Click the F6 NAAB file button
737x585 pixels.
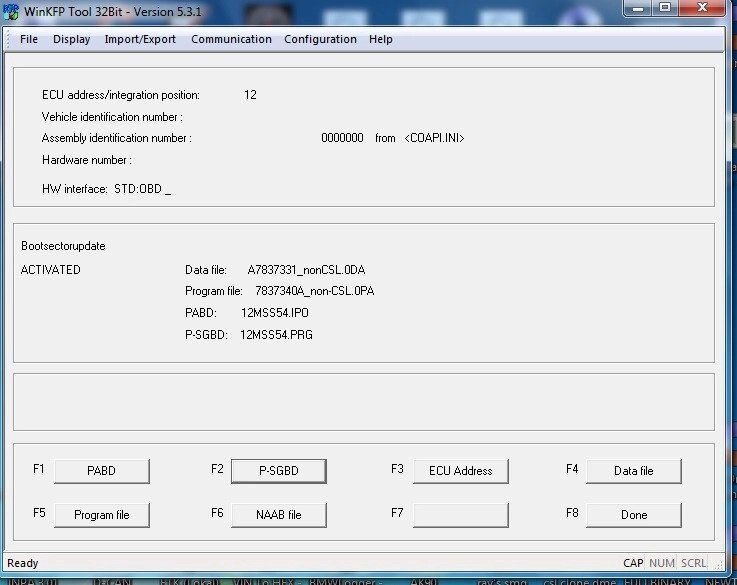click(x=279, y=515)
